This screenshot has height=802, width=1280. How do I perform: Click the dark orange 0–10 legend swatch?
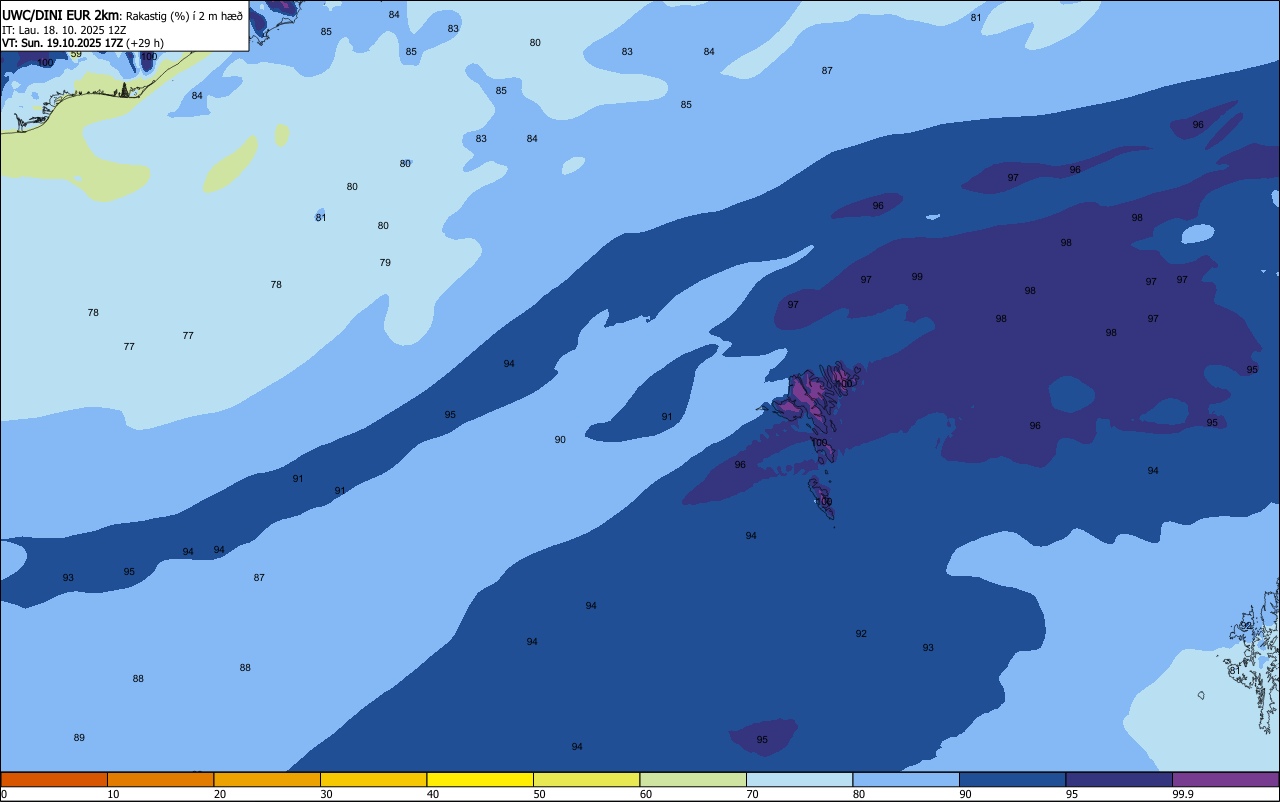point(54,779)
